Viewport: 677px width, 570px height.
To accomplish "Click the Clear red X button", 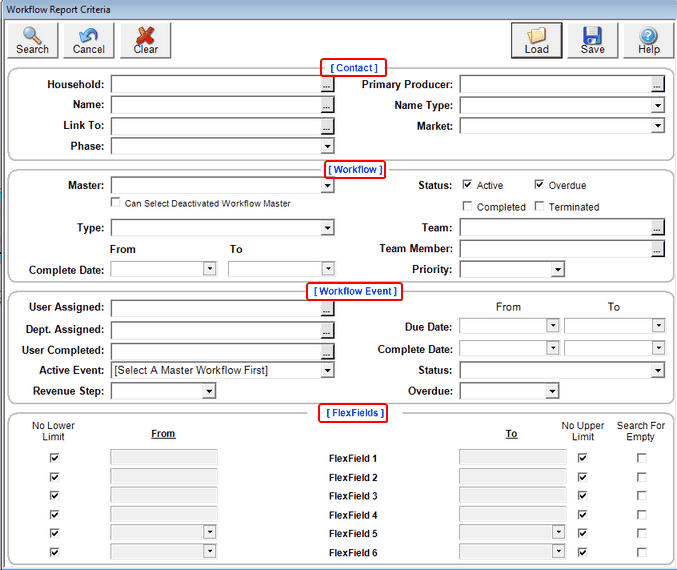I will (146, 40).
